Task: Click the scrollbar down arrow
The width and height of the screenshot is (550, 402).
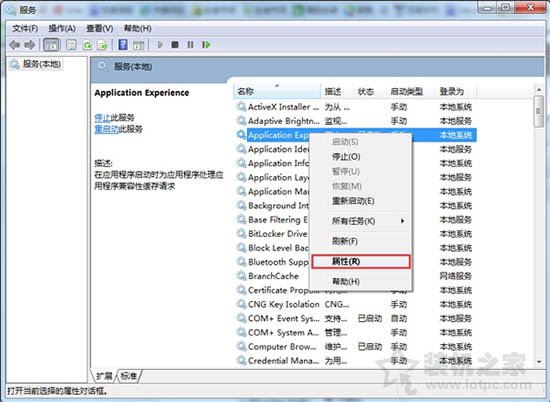Action: [x=538, y=361]
